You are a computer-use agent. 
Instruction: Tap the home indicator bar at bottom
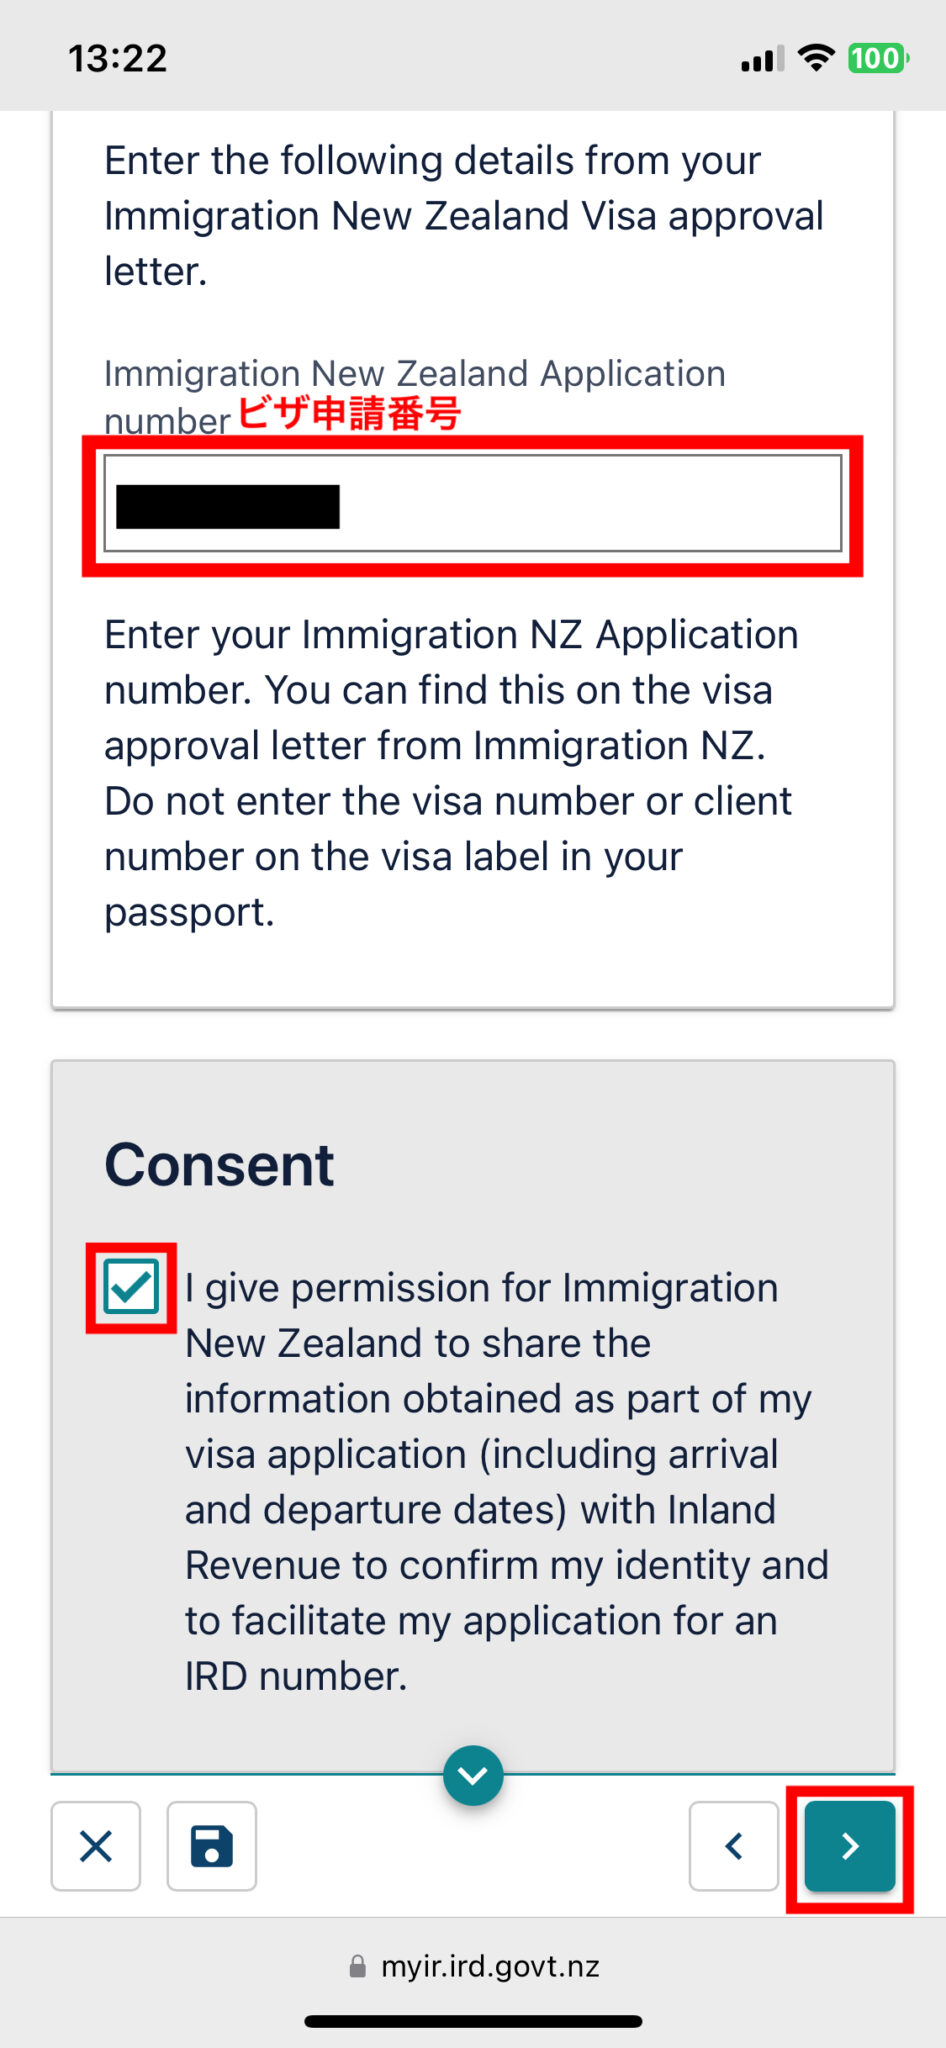coord(473,2021)
